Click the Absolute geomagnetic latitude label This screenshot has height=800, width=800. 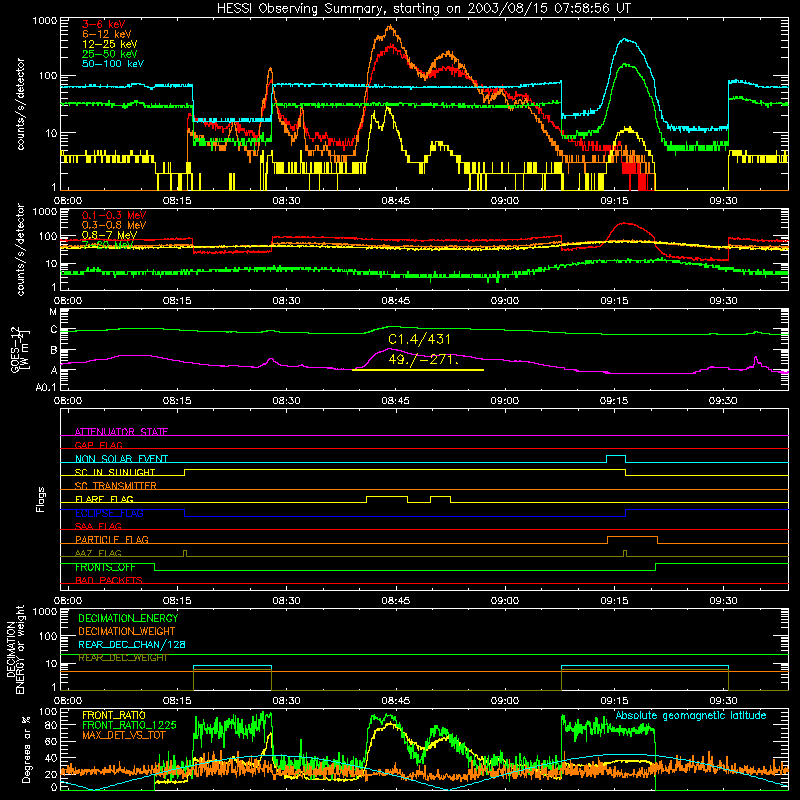691,715
